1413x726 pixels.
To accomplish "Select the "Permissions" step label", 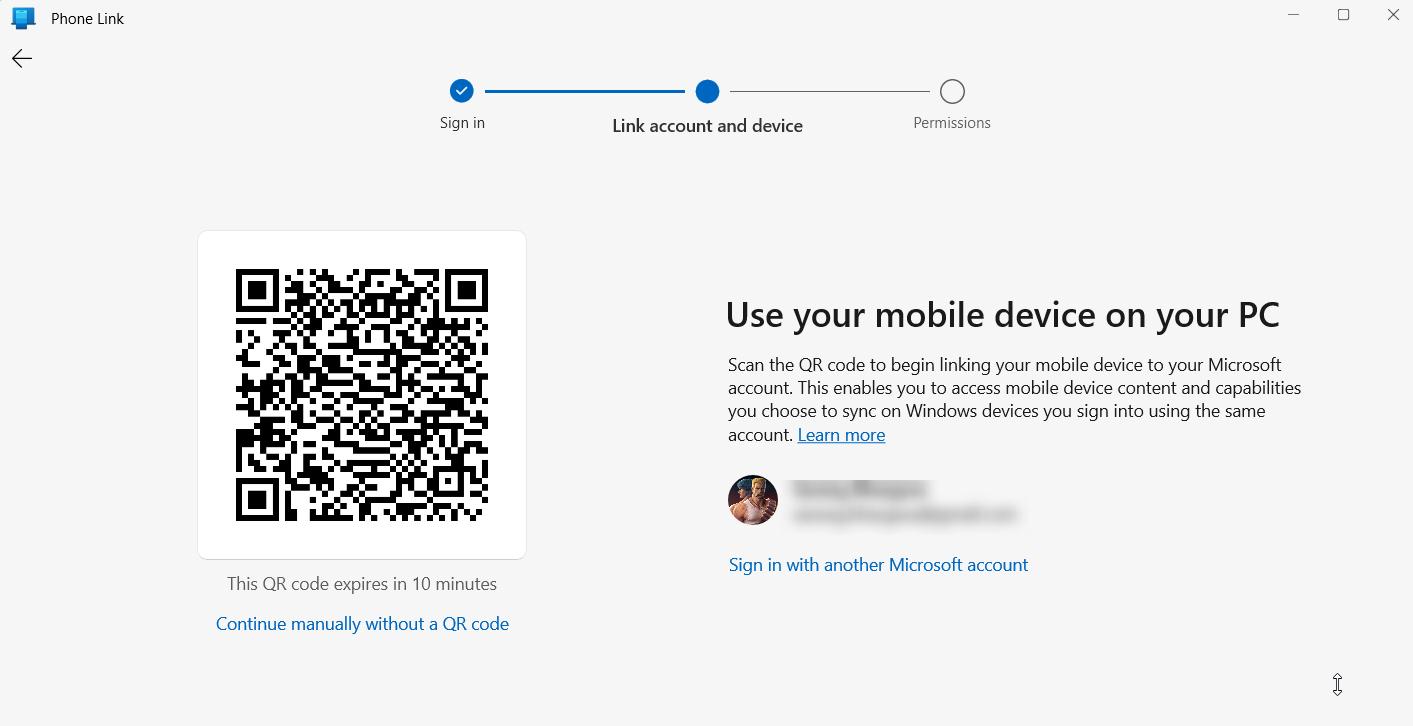I will click(952, 123).
